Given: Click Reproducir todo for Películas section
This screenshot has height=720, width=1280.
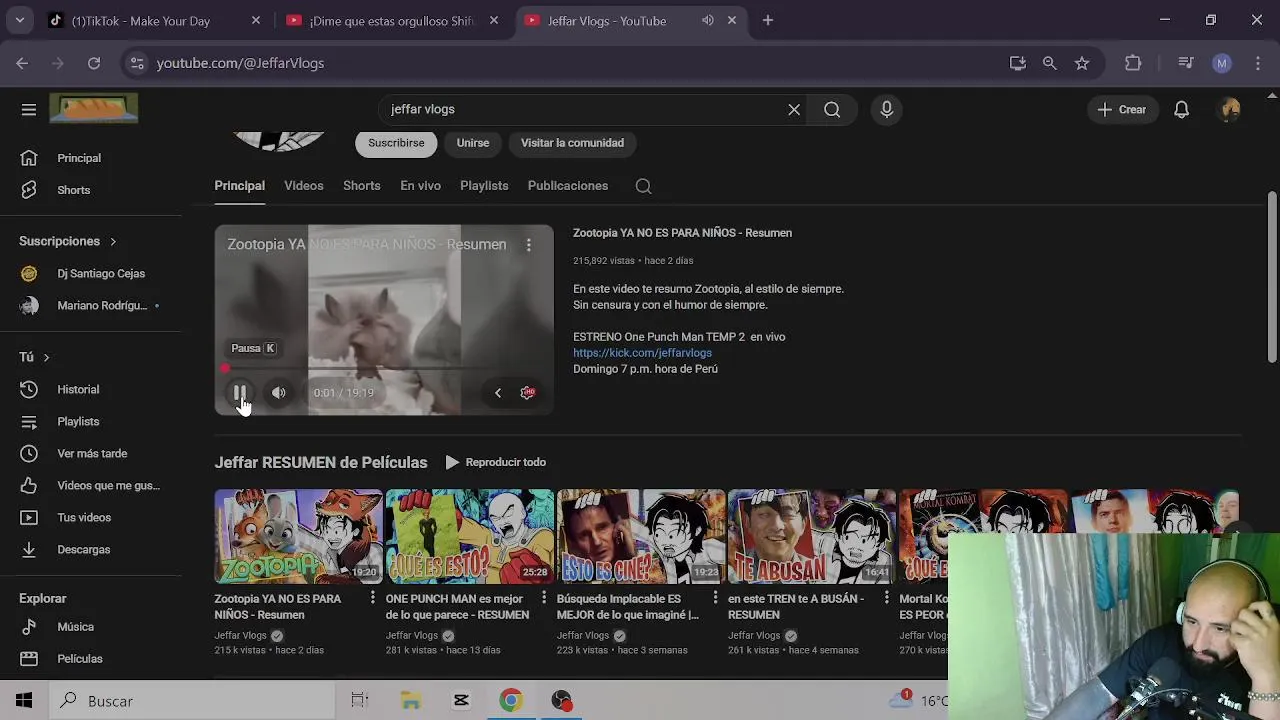Looking at the screenshot, I should (496, 462).
